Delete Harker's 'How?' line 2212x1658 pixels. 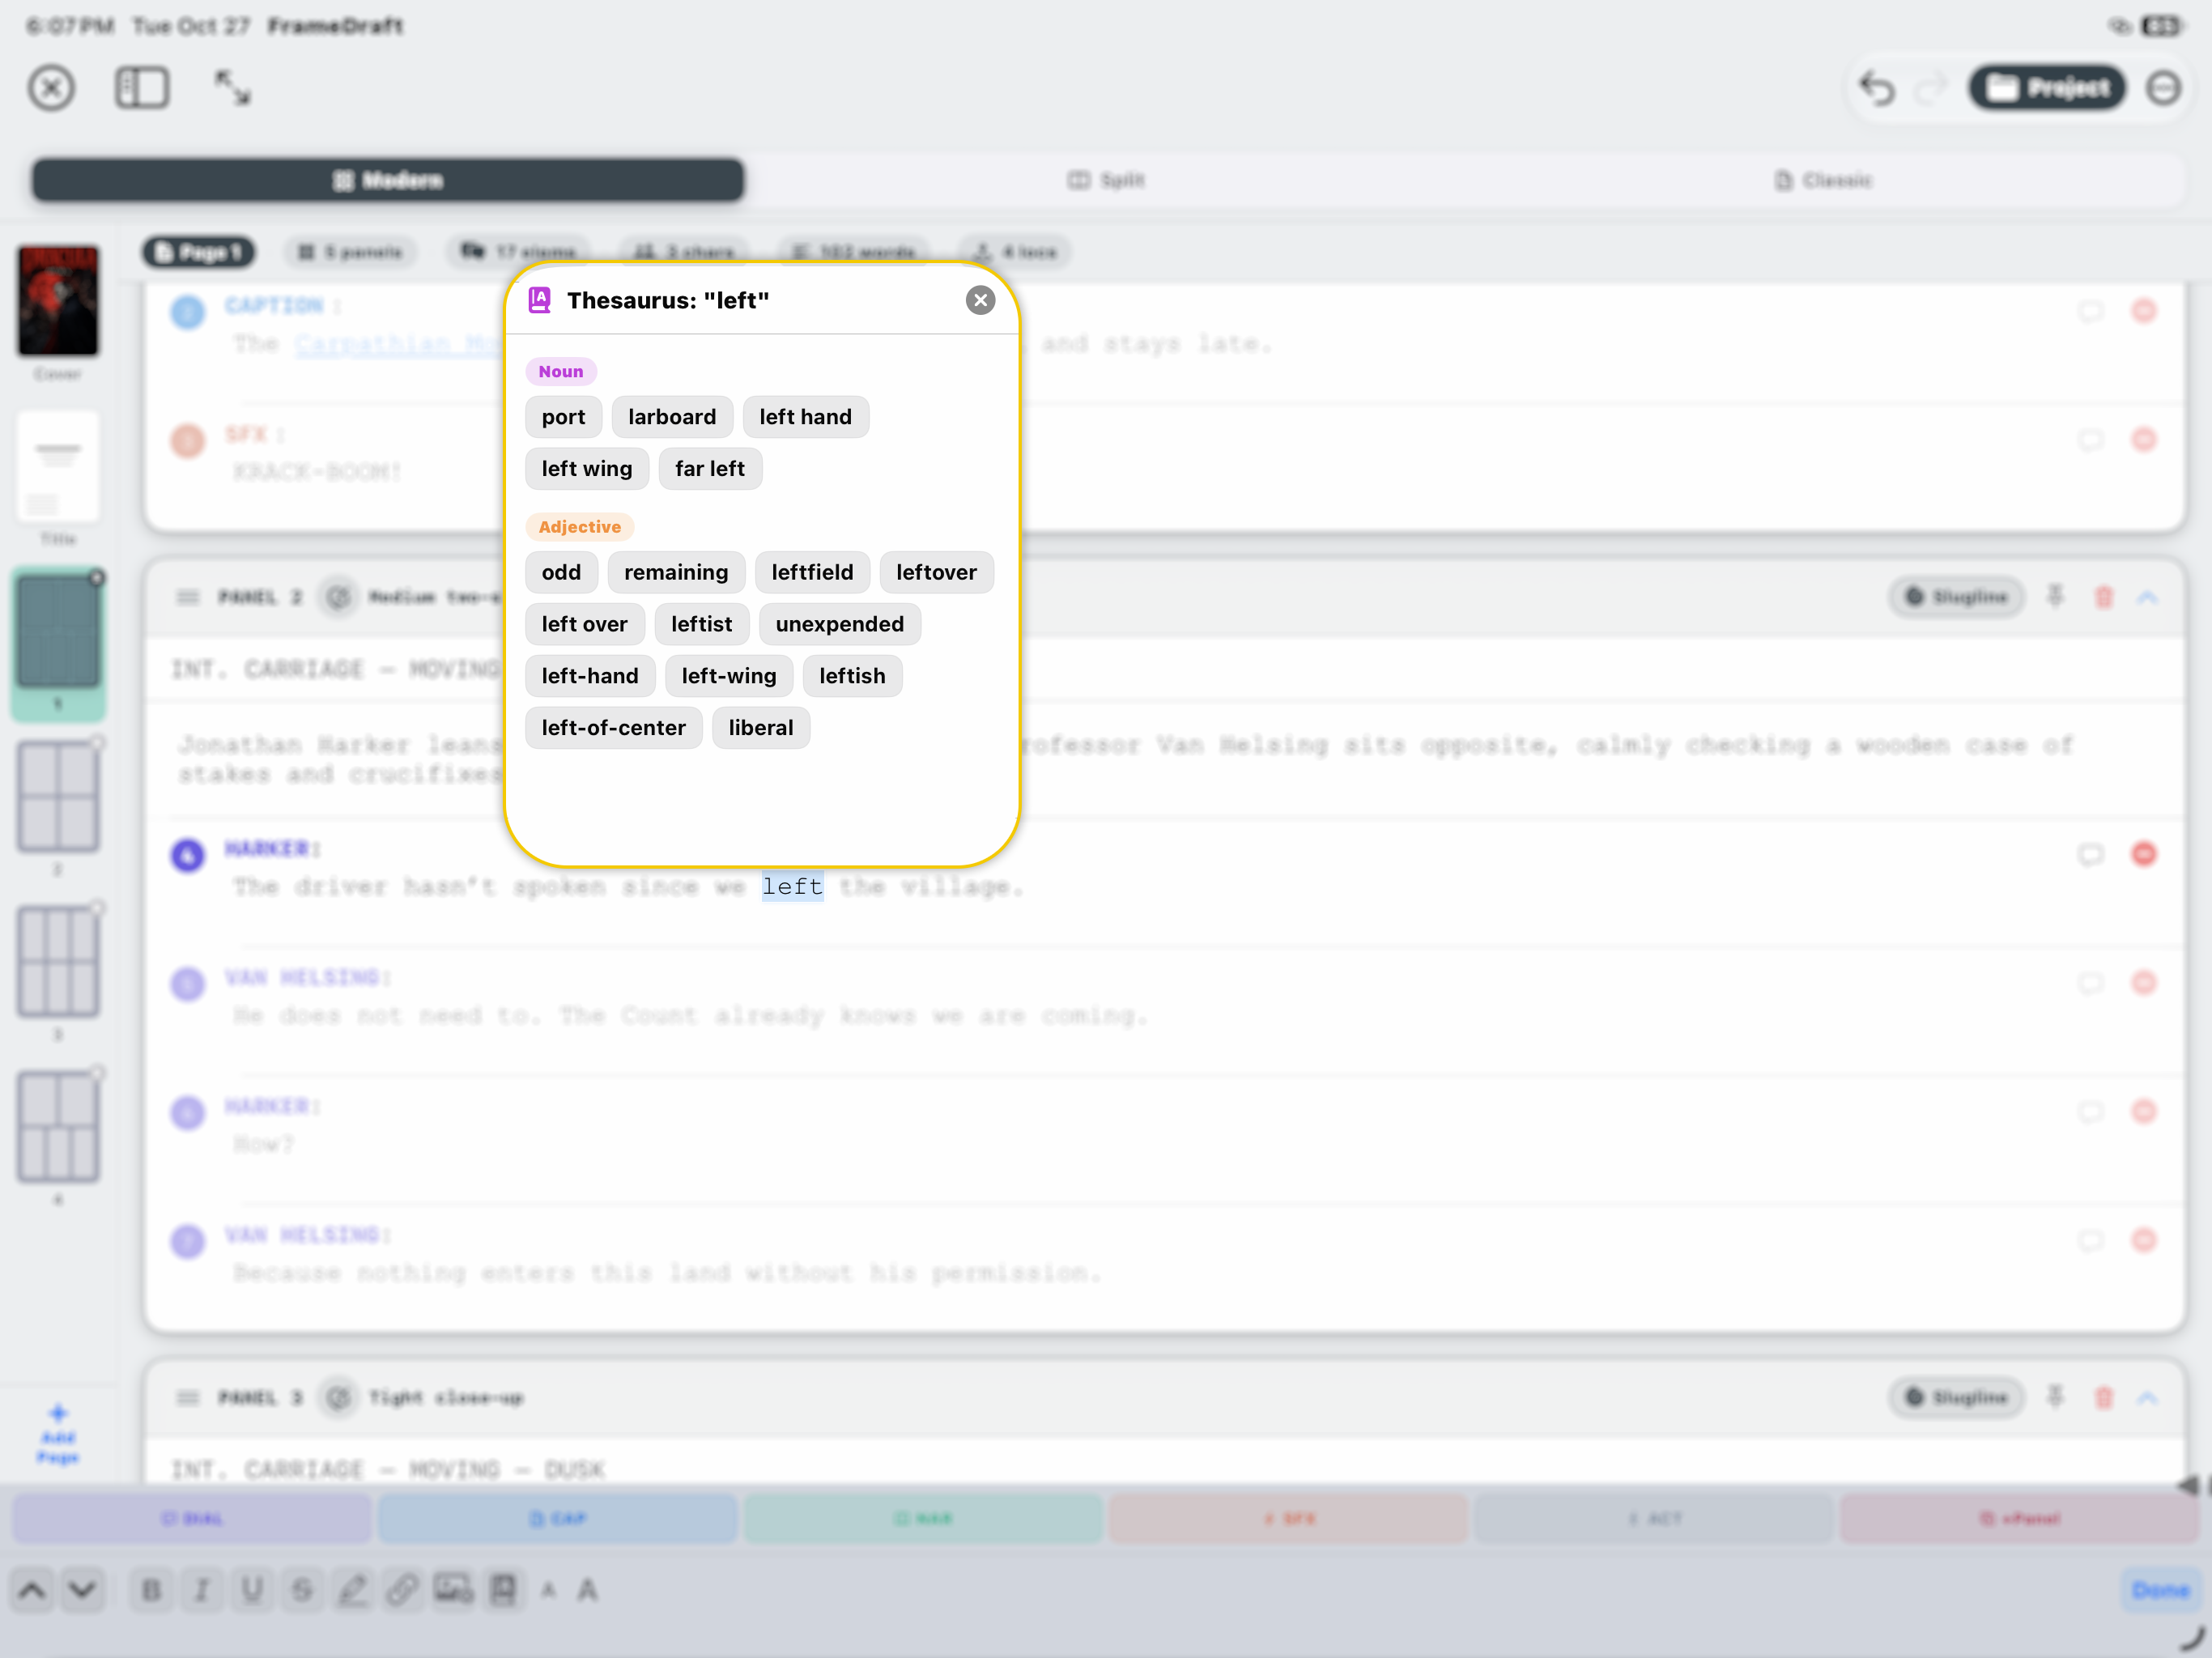[x=2143, y=1111]
